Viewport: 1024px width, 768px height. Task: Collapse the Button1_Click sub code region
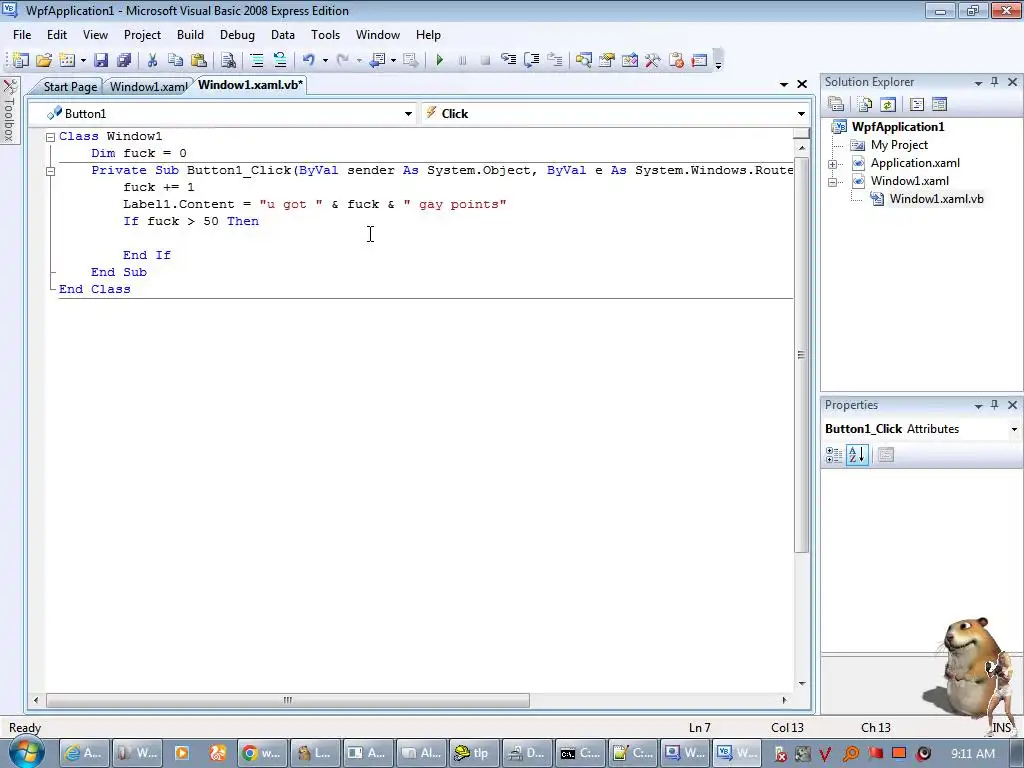50,171
